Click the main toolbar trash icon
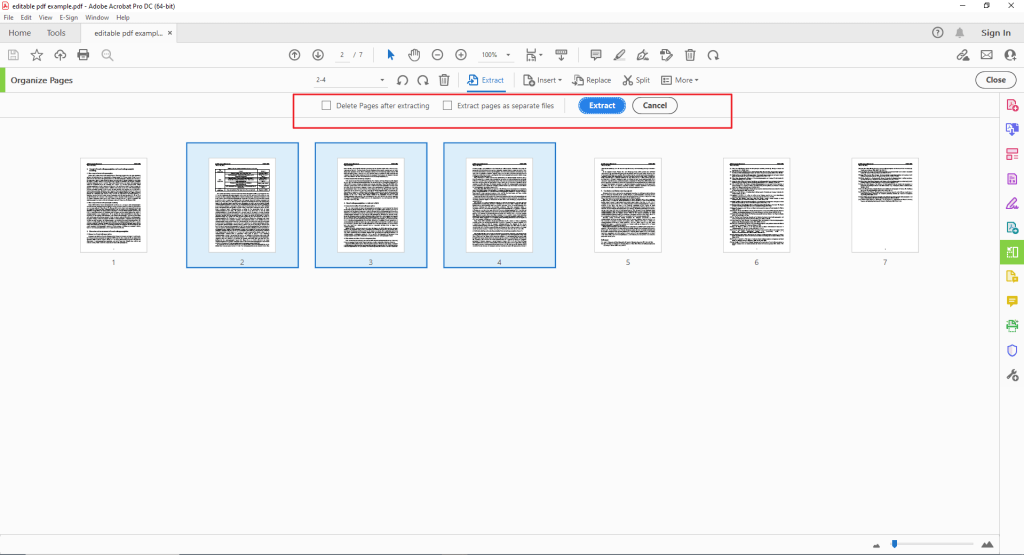1024x555 pixels. click(x=690, y=55)
